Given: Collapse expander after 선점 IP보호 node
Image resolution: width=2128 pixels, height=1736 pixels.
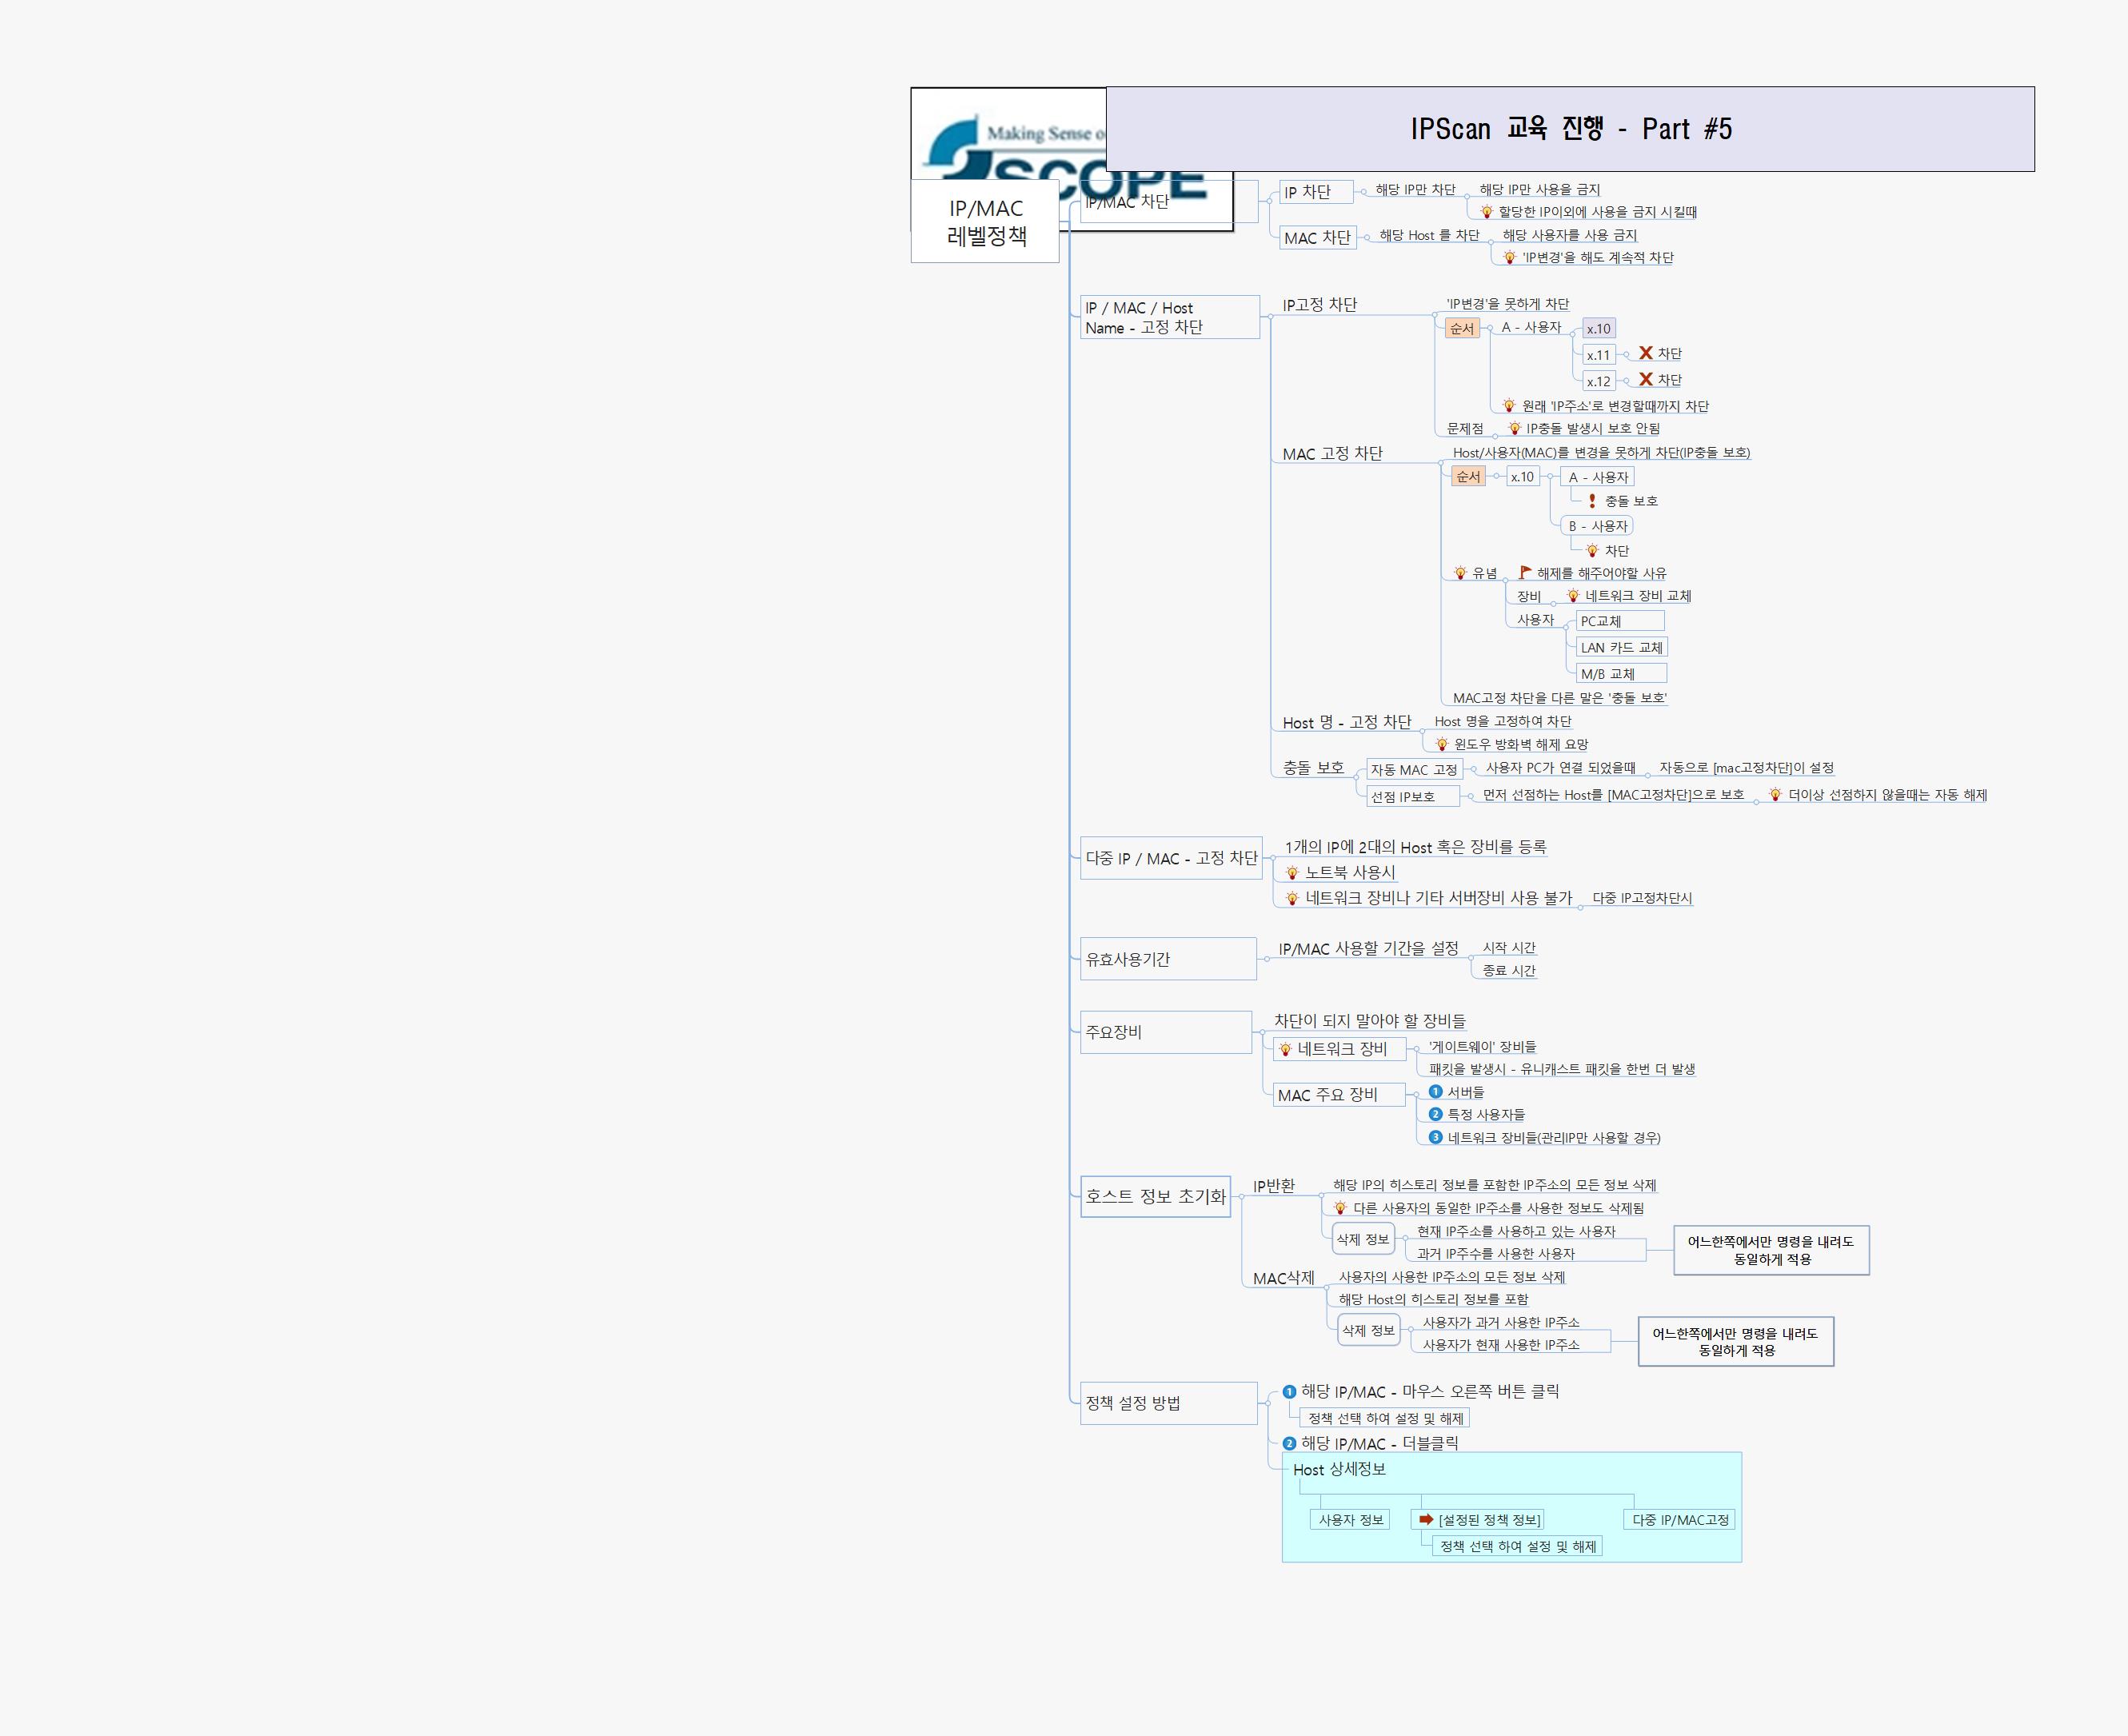Looking at the screenshot, I should tap(1470, 796).
